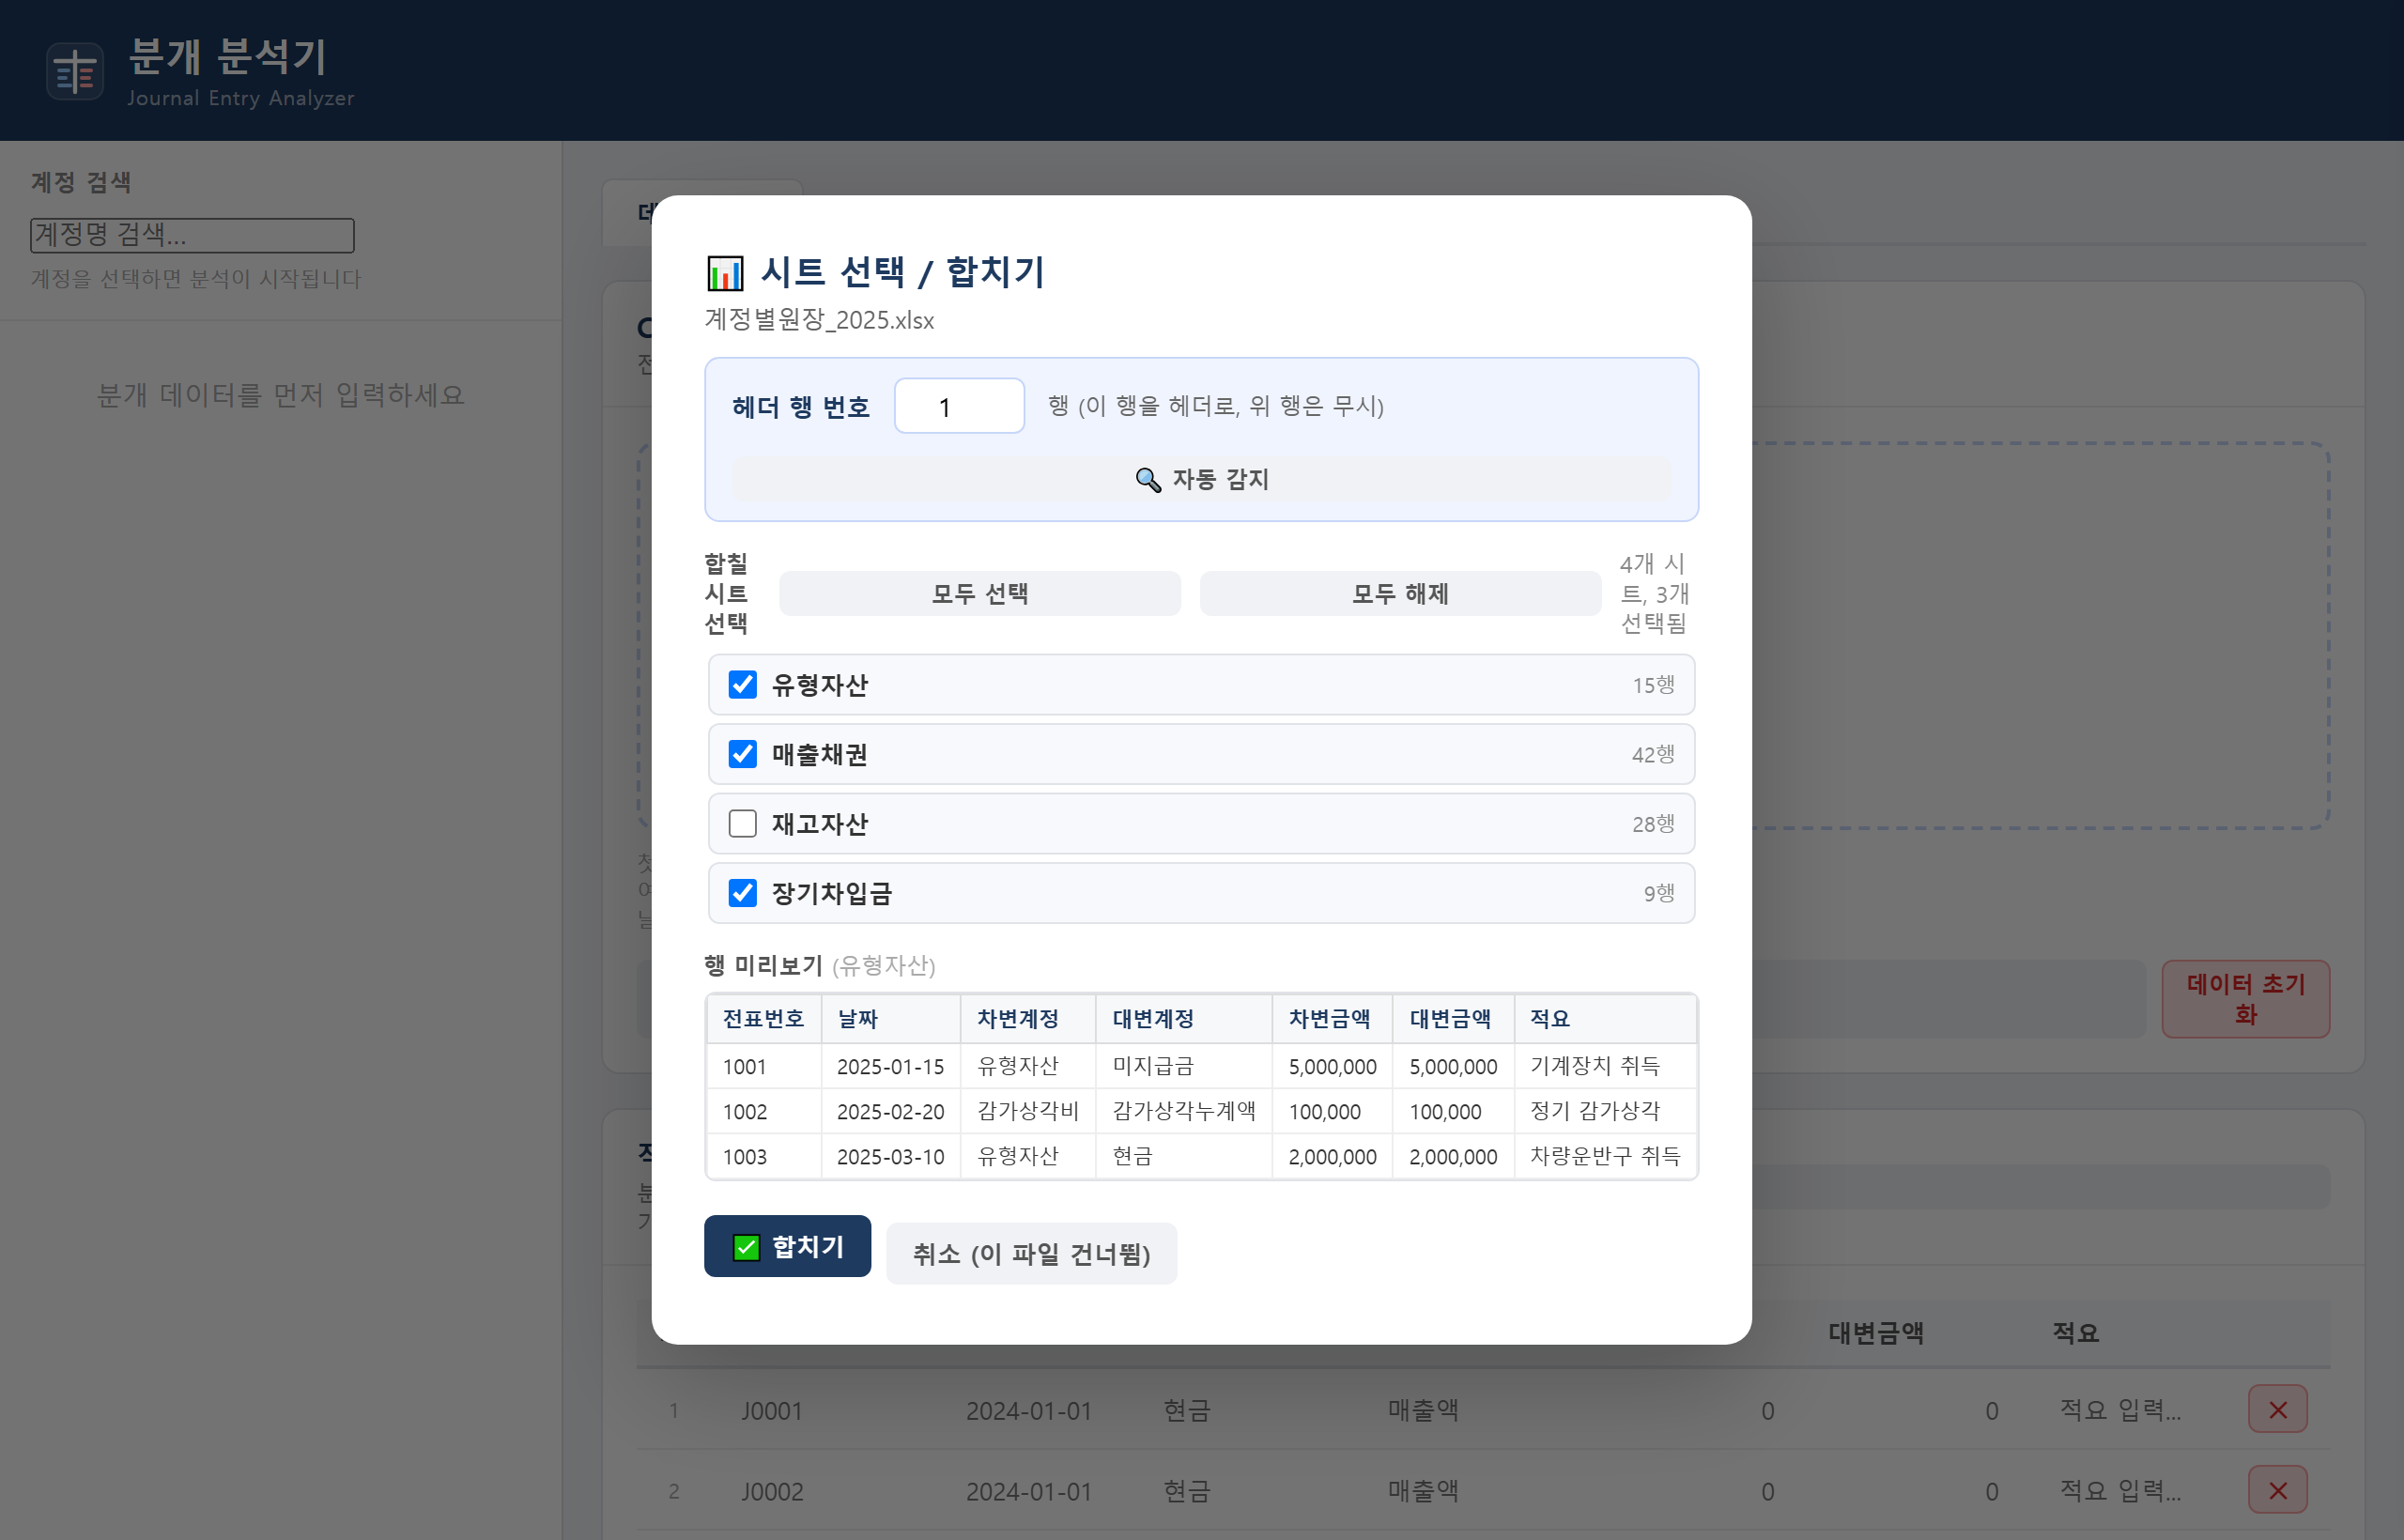Delete row J0001 with its red X
Viewport: 2404px width, 1540px height.
2278,1410
